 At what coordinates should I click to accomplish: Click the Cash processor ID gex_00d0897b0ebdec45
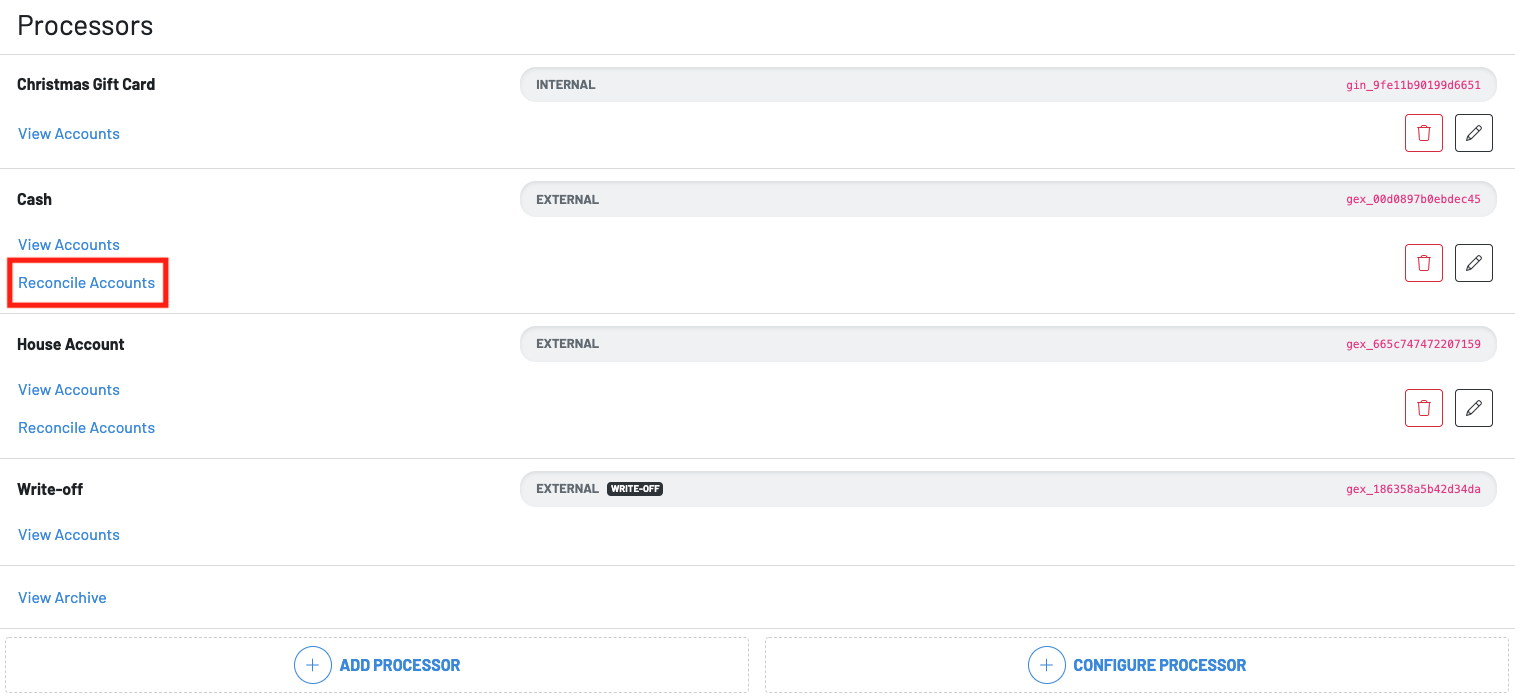pyautogui.click(x=1413, y=200)
